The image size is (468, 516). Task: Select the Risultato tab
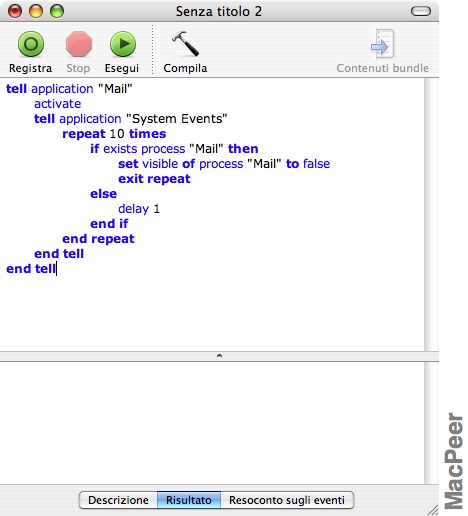tap(189, 500)
